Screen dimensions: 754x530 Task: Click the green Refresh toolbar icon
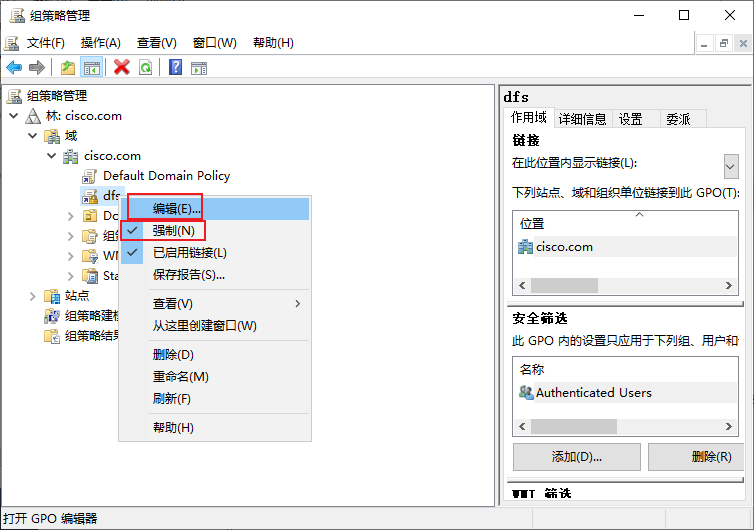click(145, 67)
